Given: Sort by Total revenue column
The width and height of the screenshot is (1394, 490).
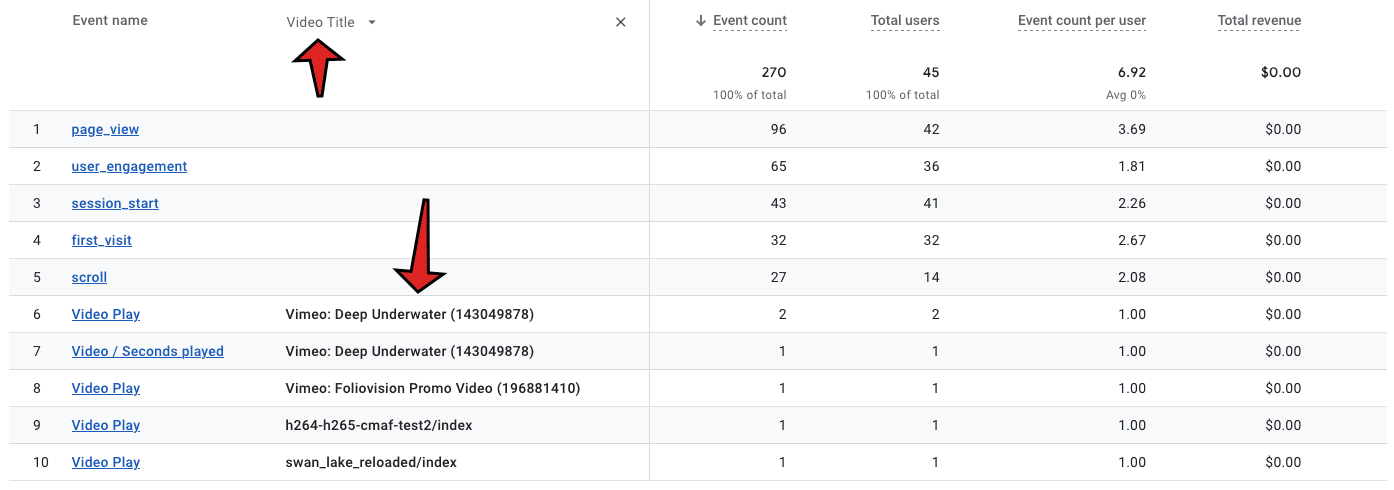Looking at the screenshot, I should tap(1259, 21).
